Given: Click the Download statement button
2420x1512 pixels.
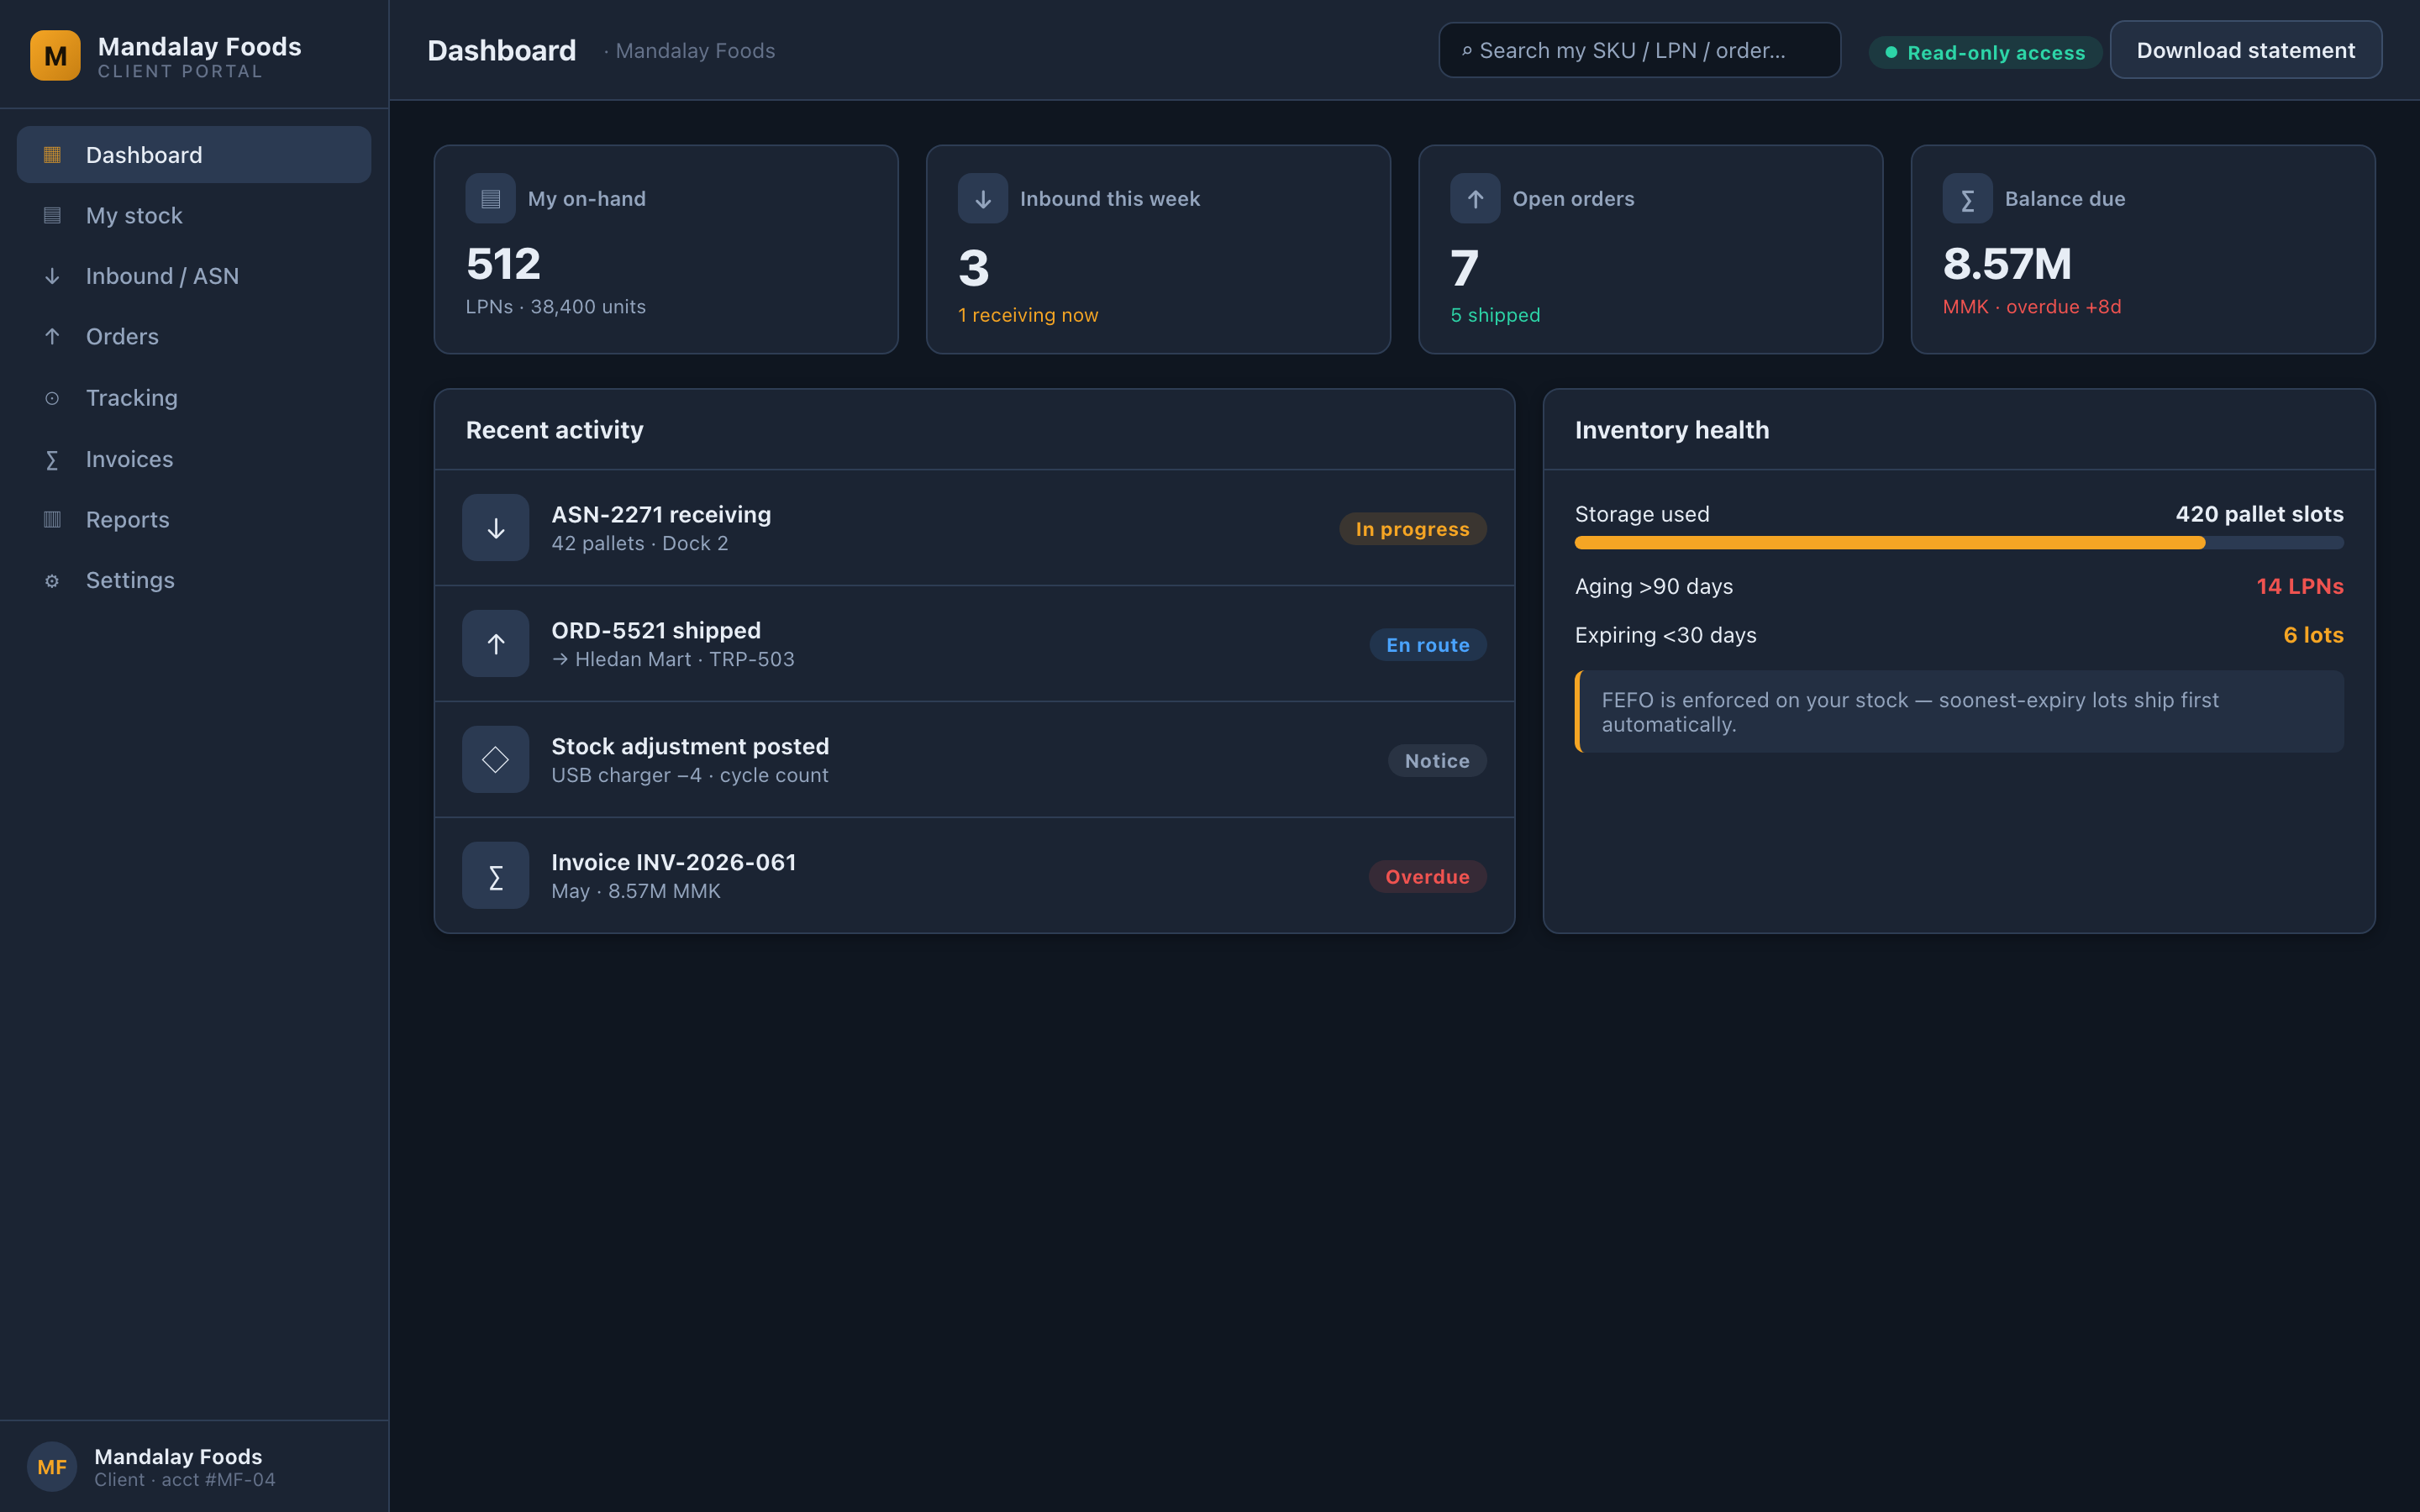Looking at the screenshot, I should [2246, 50].
